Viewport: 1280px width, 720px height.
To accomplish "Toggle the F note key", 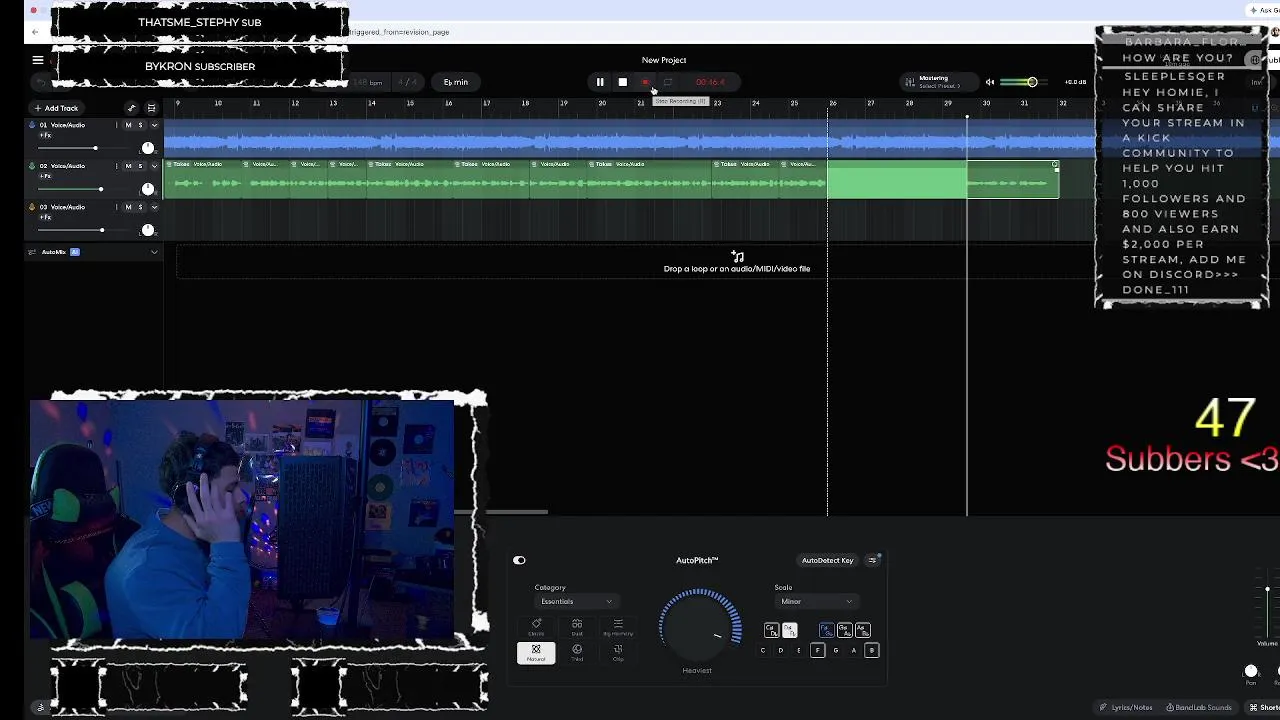I will (x=817, y=650).
